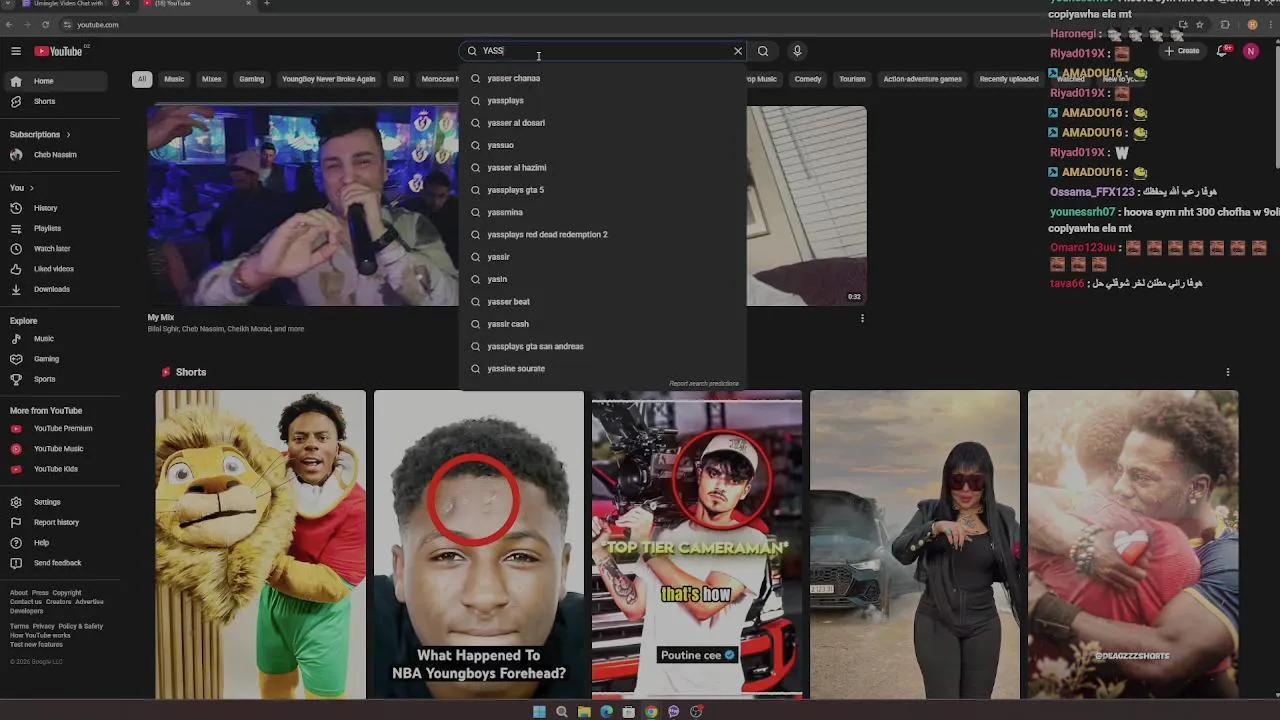
Task: Select YoungBoy Never Broke Again chip
Action: click(x=329, y=79)
